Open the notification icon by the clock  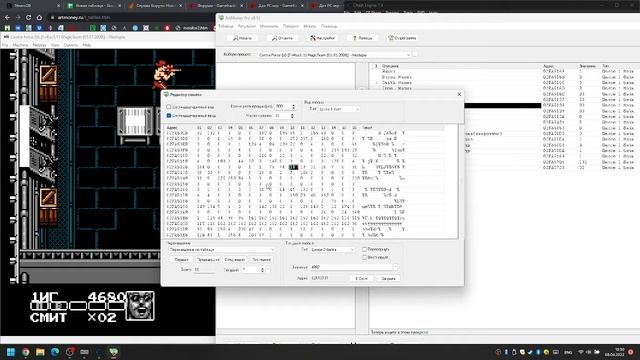tap(631, 352)
